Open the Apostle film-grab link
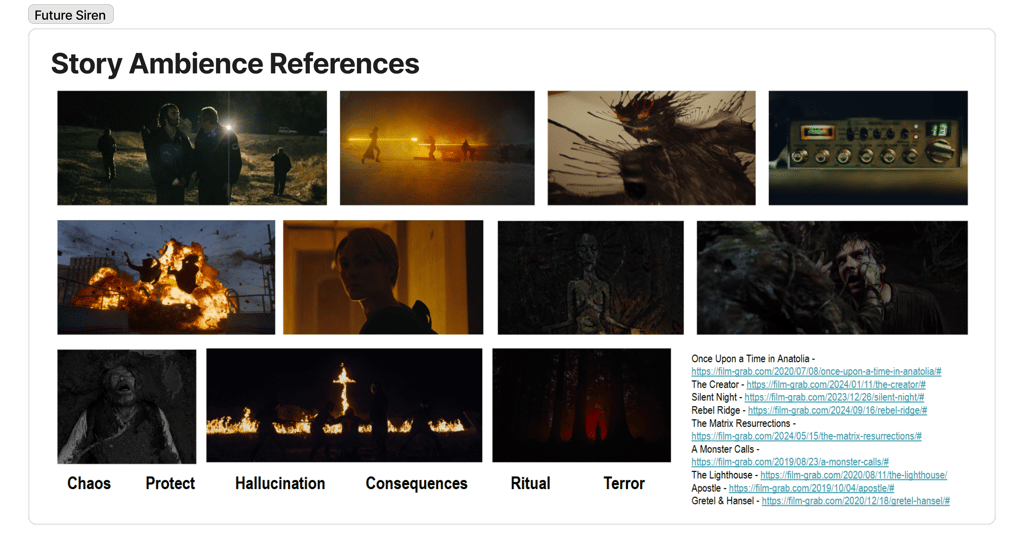This screenshot has width=1024, height=553. pyautogui.click(x=811, y=488)
